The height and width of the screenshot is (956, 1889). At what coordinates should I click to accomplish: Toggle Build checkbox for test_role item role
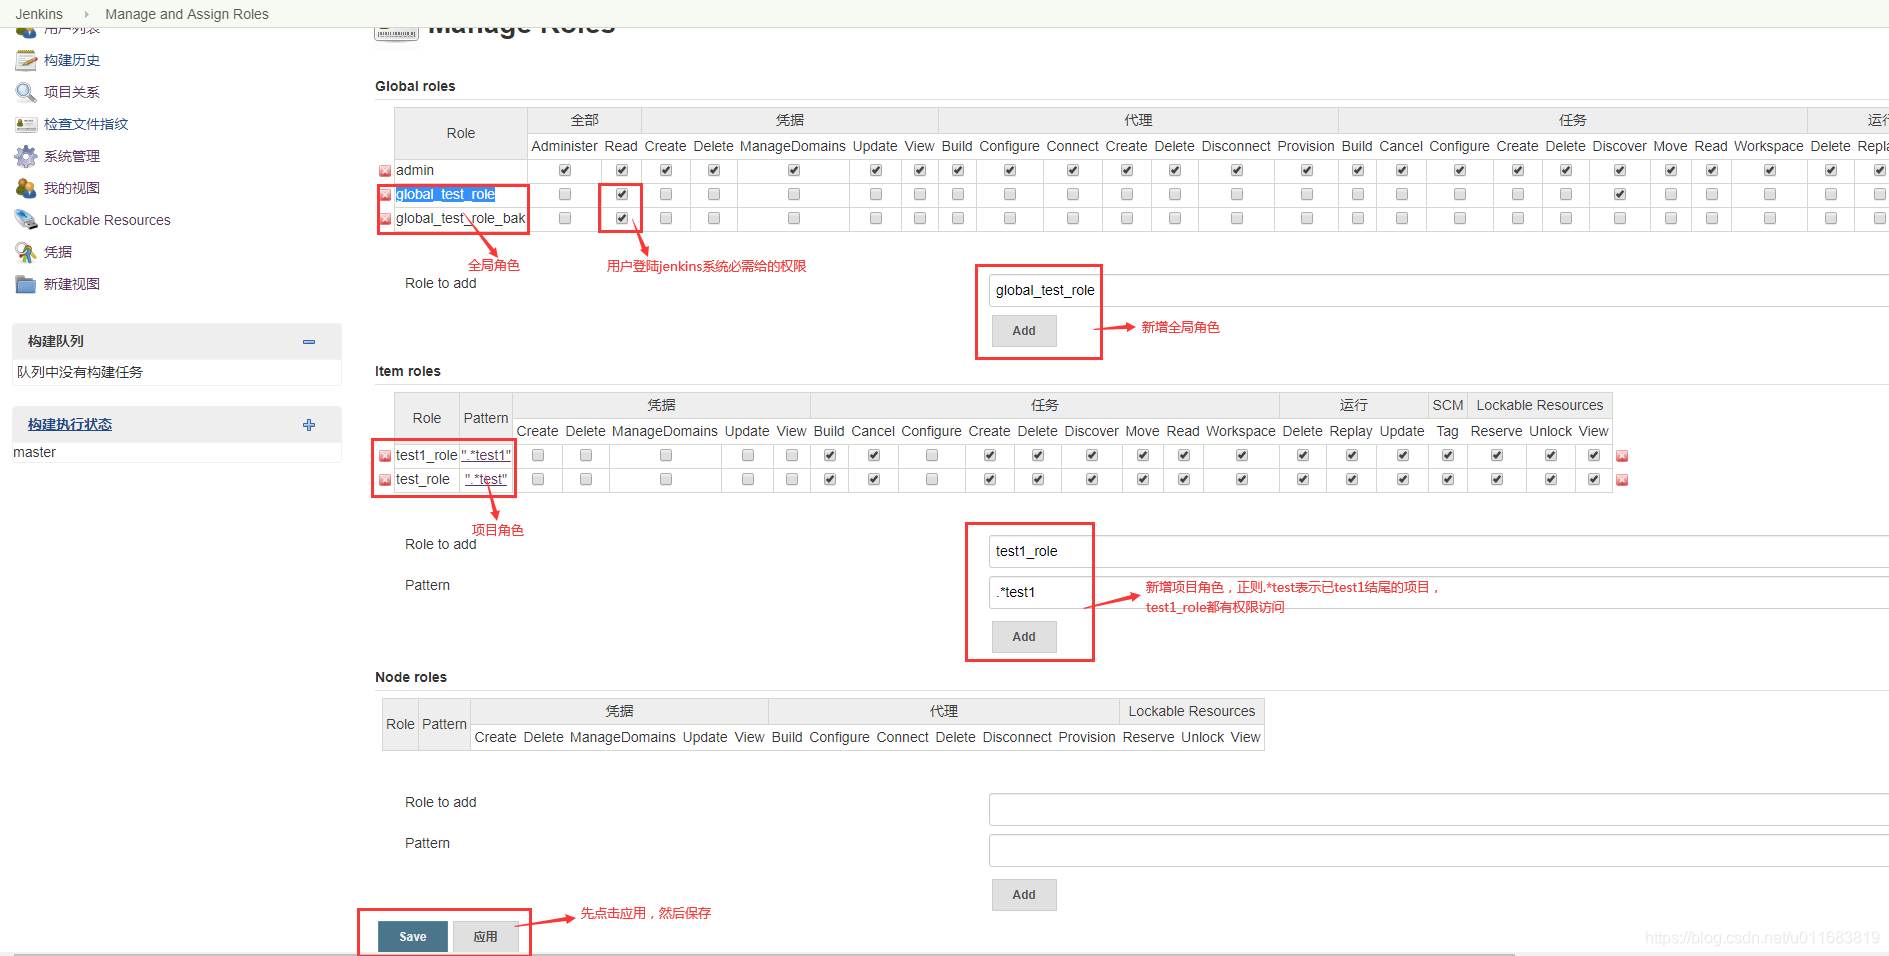click(830, 479)
